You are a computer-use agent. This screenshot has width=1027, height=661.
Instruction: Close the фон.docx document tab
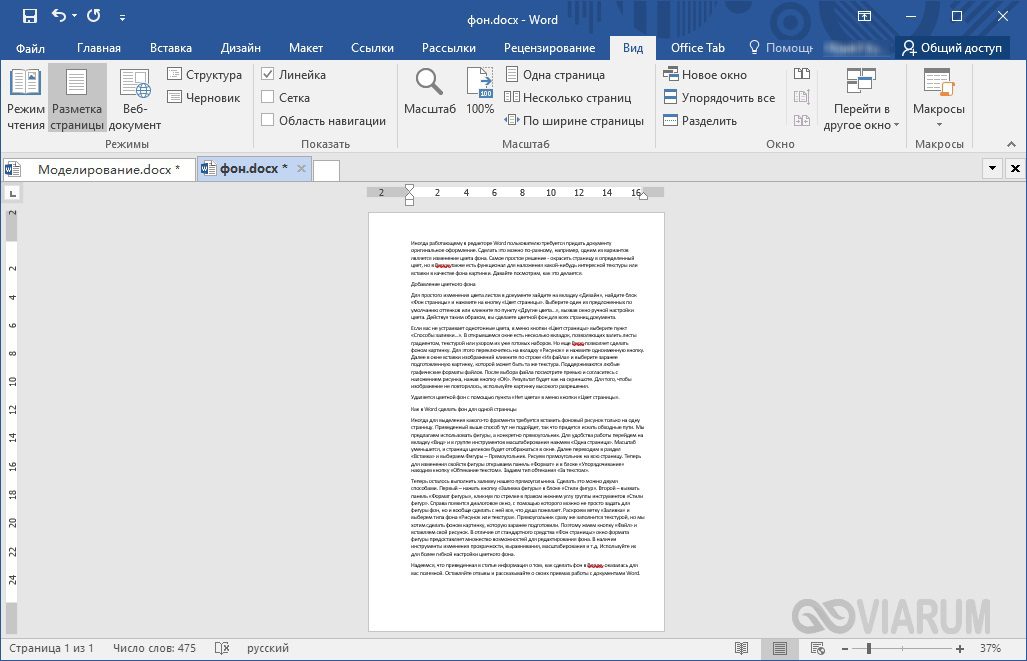tap(301, 168)
